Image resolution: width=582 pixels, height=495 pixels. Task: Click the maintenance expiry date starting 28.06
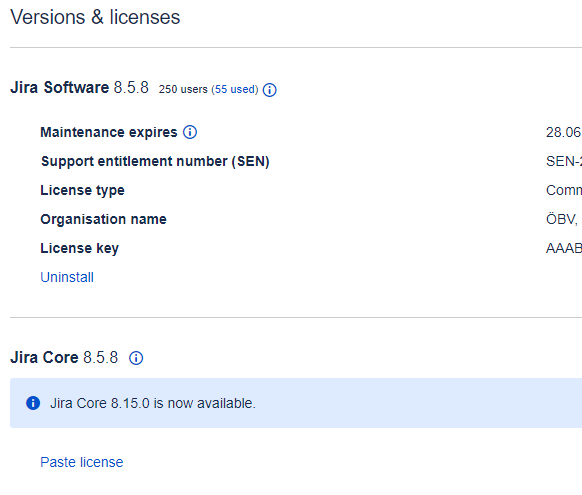coord(564,132)
